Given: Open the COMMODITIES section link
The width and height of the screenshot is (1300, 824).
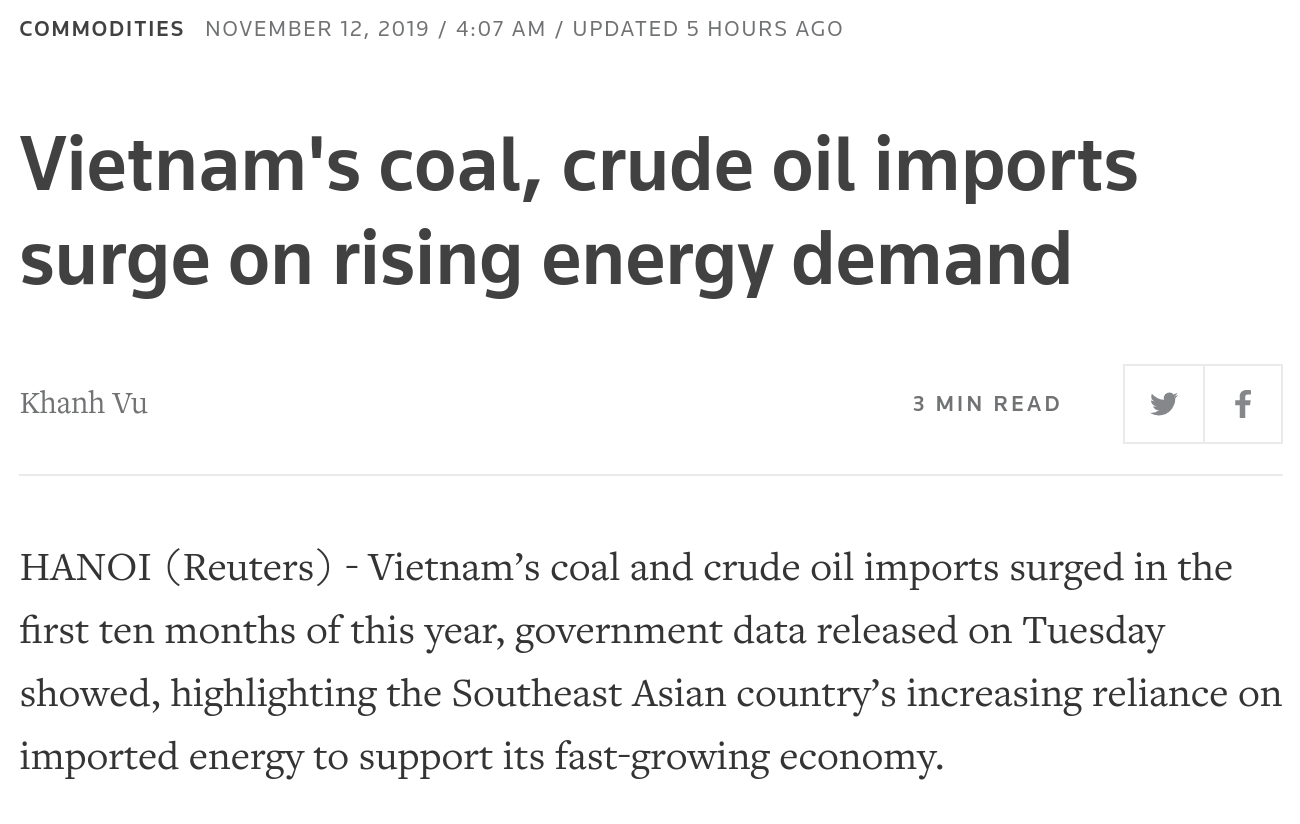Looking at the screenshot, I should tap(102, 29).
